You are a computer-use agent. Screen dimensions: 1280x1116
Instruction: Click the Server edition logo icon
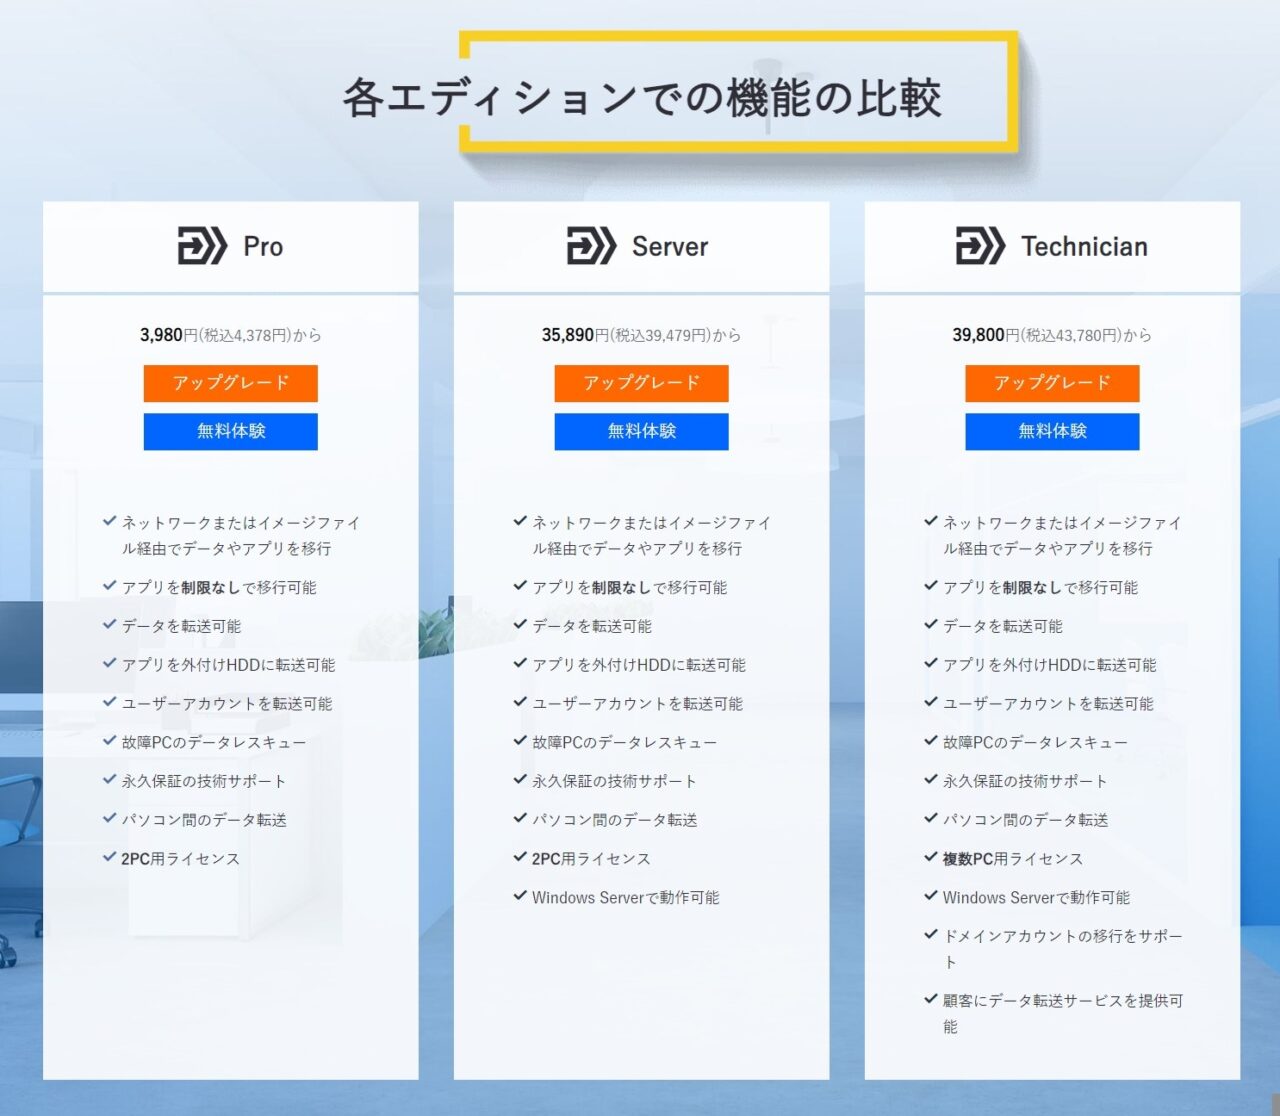(x=592, y=246)
